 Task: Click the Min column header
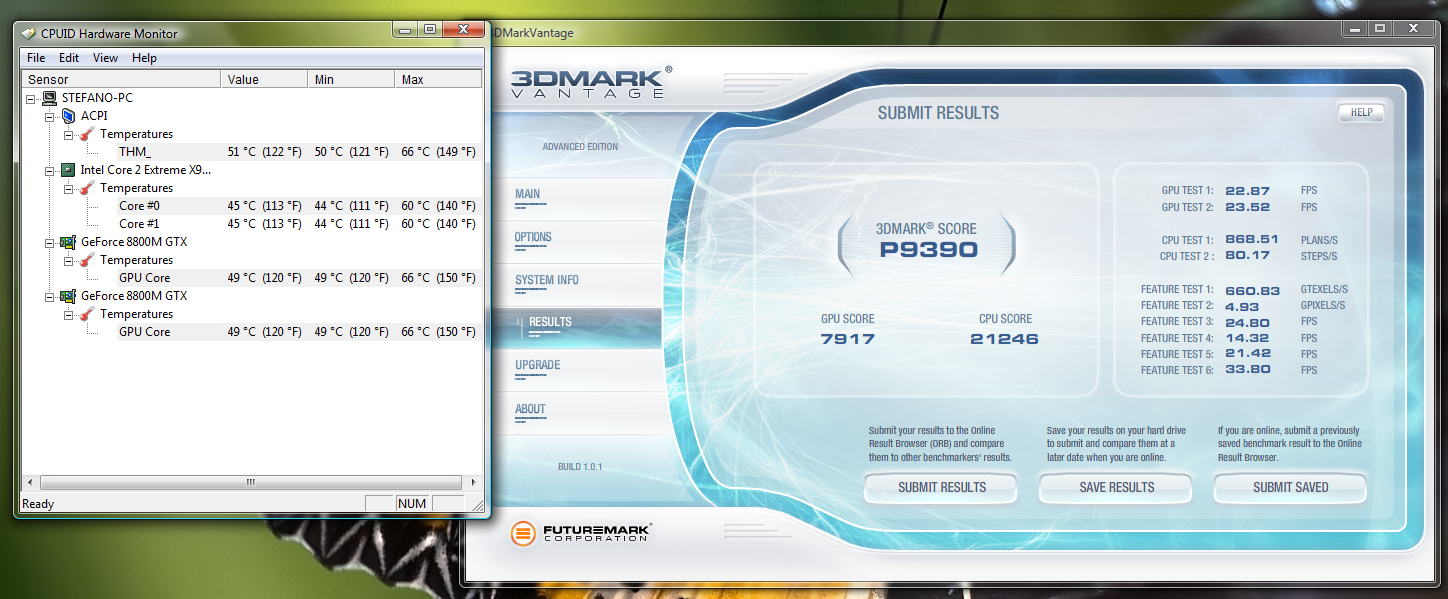point(351,79)
